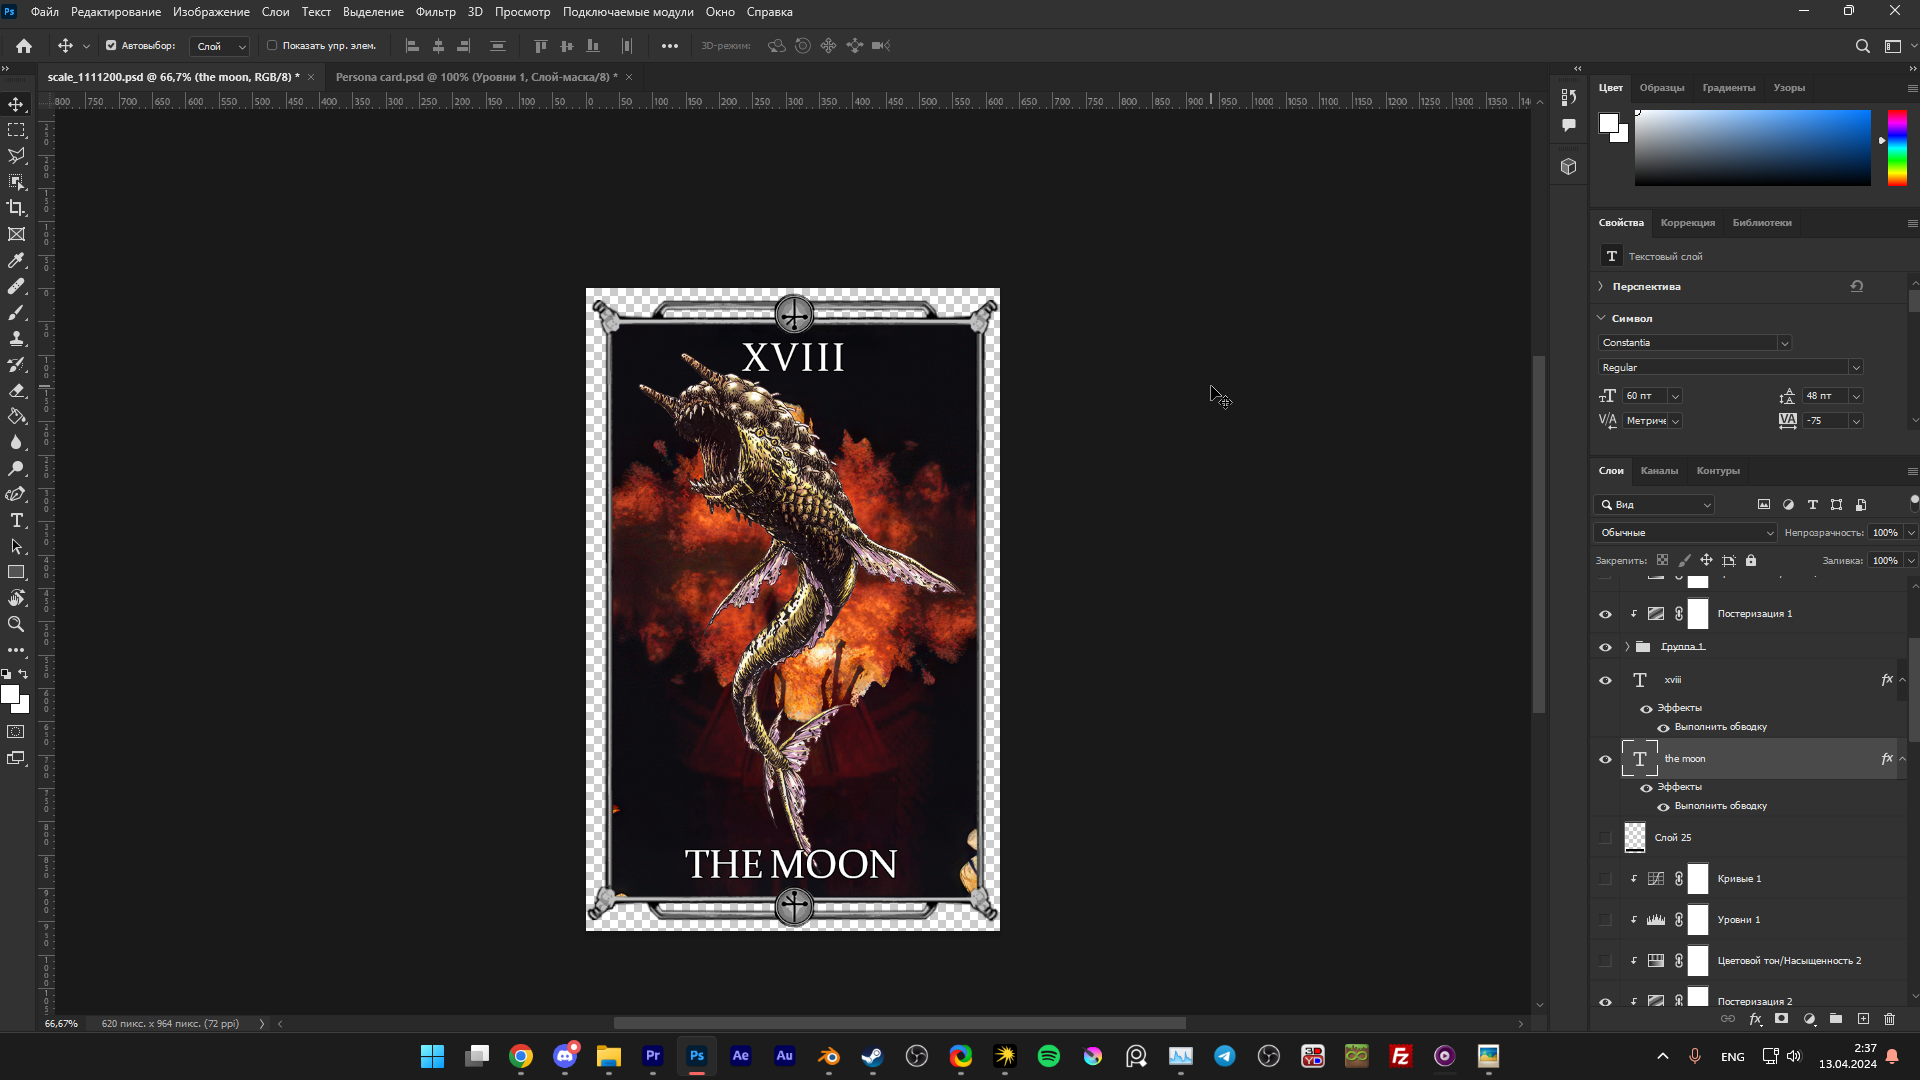Screen dimensions: 1920x1080
Task: Hide stroke effect on 'the moon' layer
Action: coord(1663,807)
